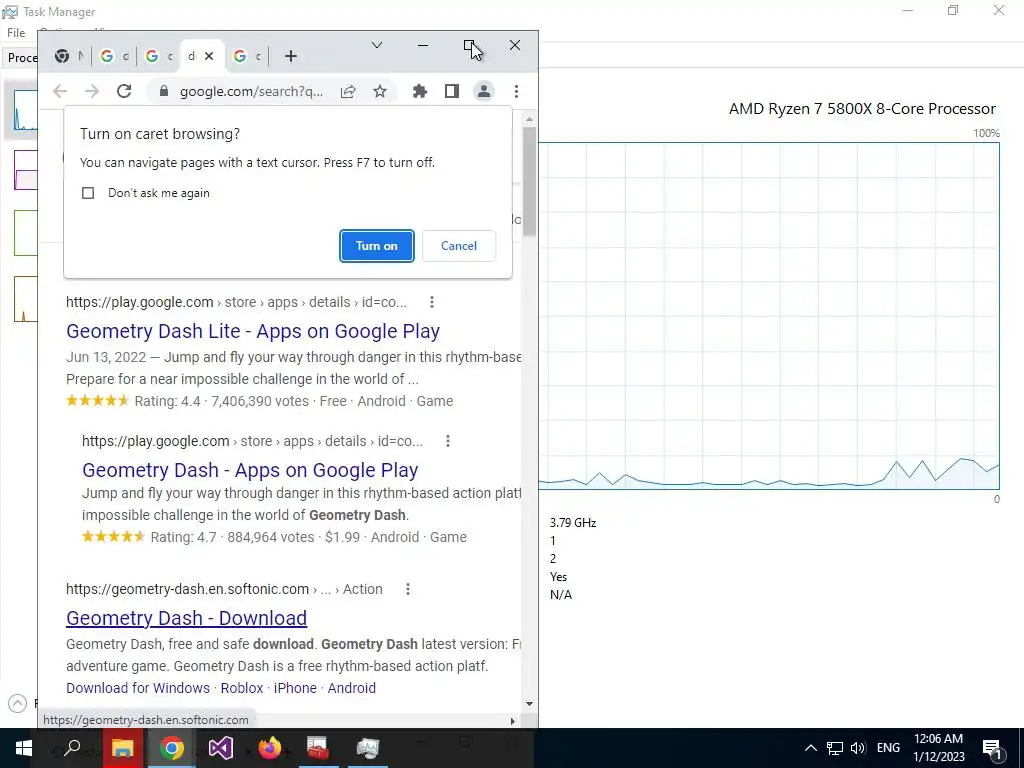1024x768 pixels.
Task: Click the scroll up arrow in Chrome
Action: coord(530,120)
